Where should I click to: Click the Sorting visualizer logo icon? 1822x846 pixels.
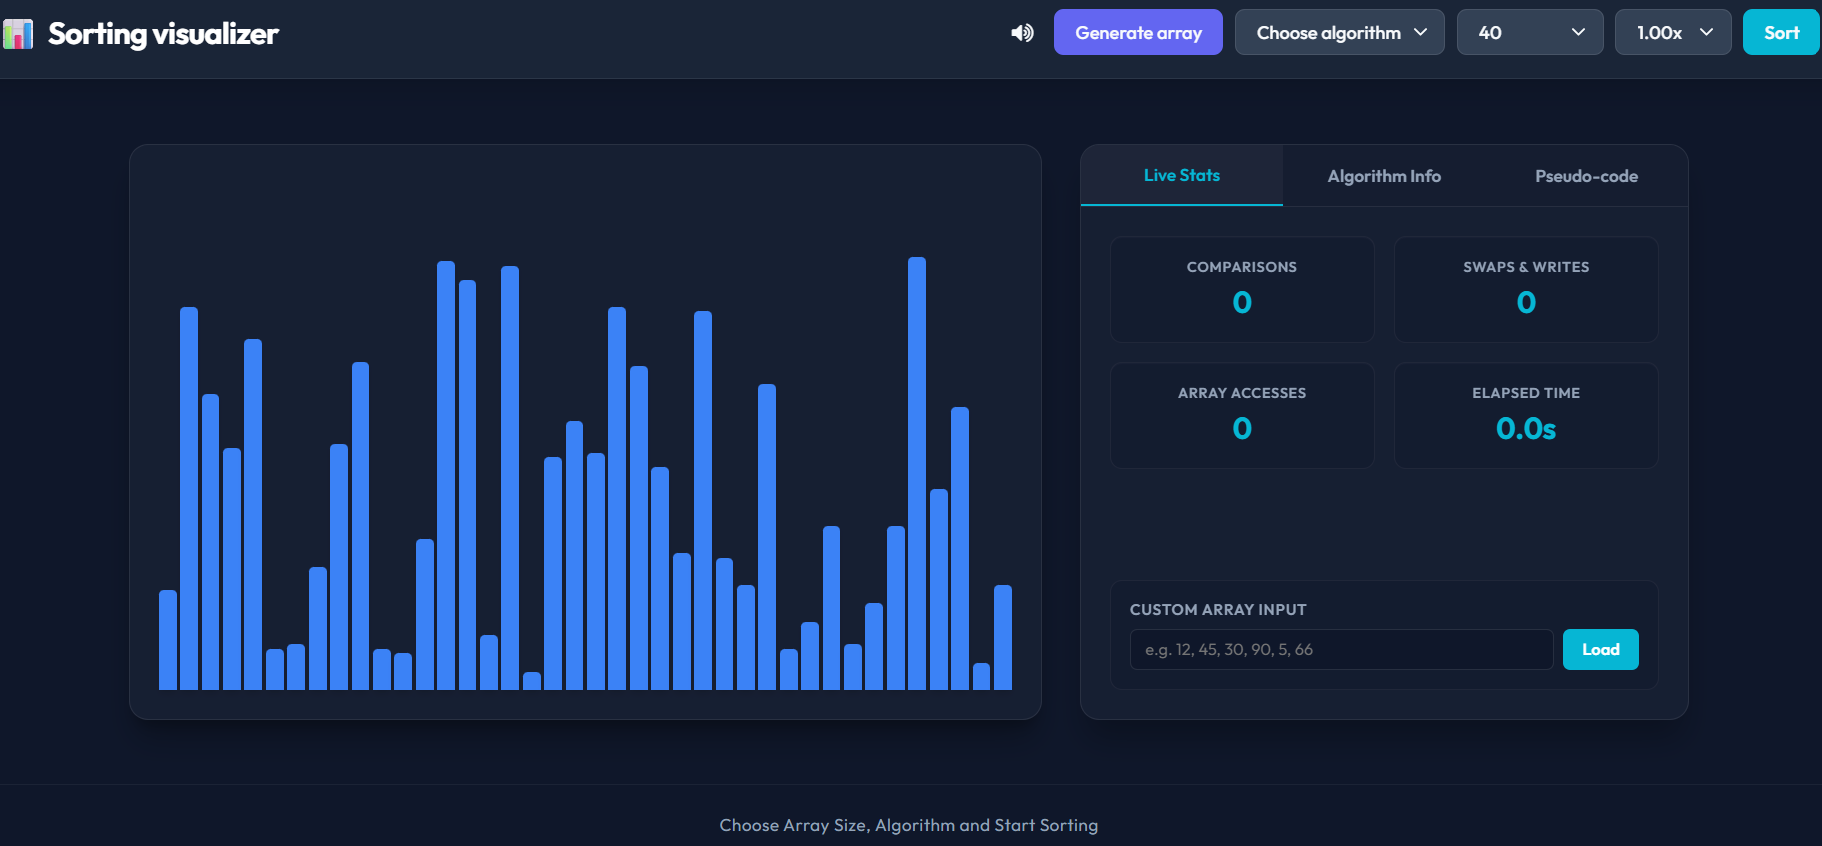coord(18,34)
